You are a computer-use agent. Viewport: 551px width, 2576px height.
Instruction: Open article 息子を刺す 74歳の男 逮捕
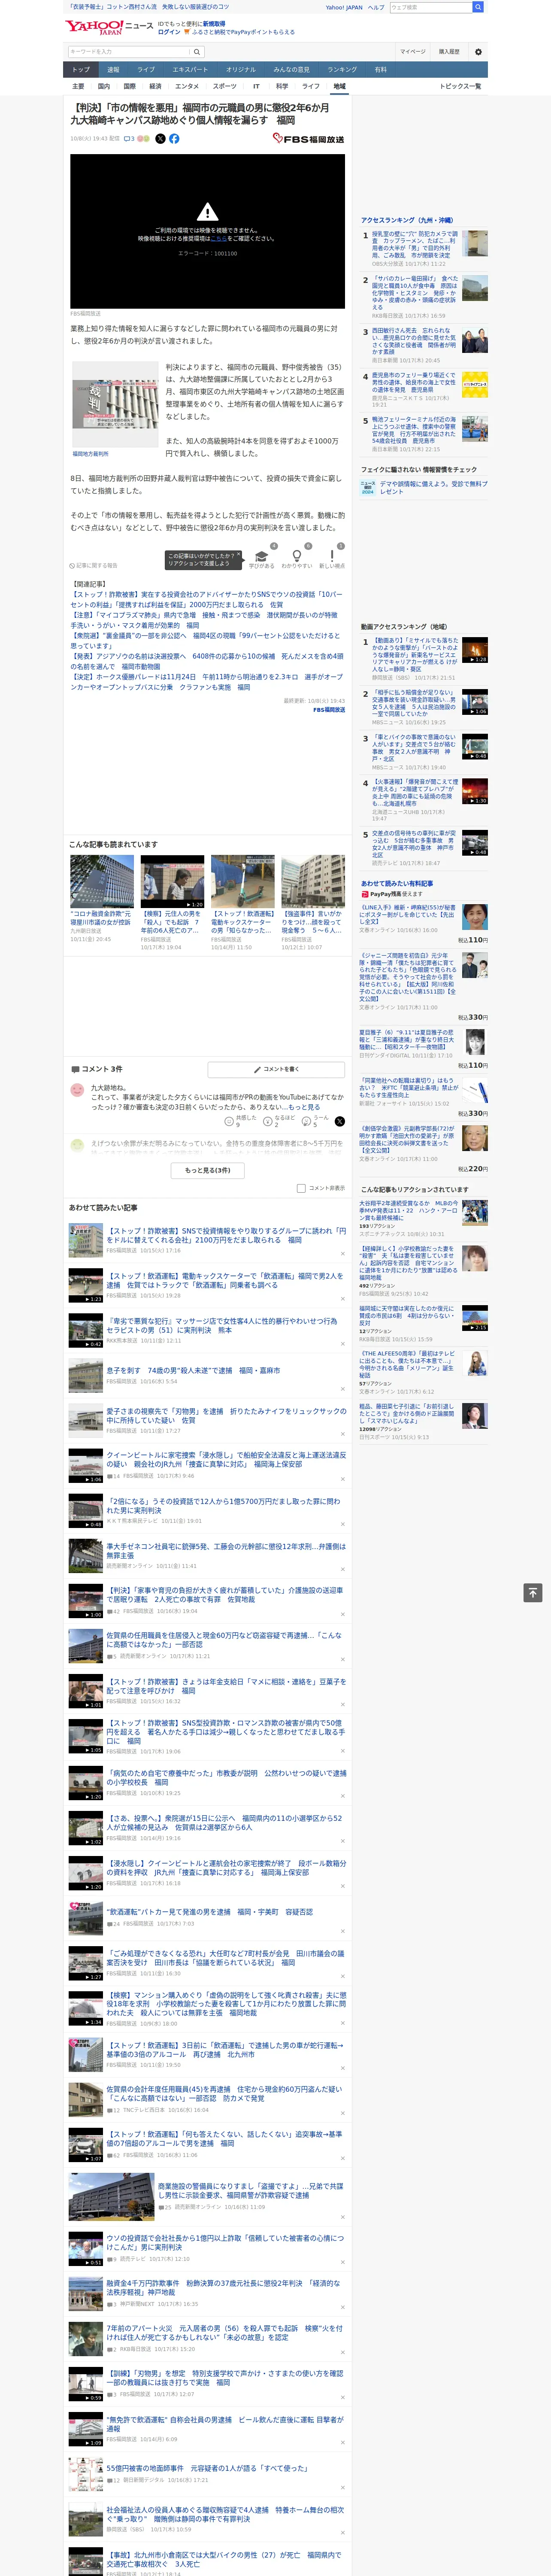[x=194, y=1370]
